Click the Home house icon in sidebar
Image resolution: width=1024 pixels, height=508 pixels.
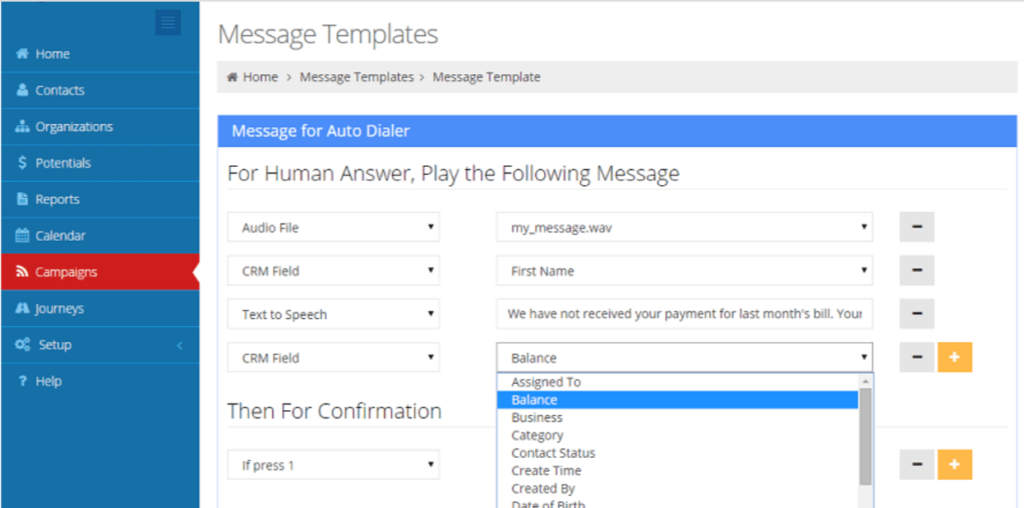(x=22, y=54)
